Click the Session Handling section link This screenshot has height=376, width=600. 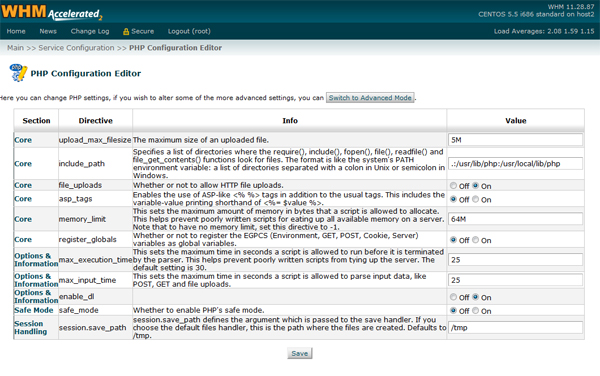click(31, 327)
